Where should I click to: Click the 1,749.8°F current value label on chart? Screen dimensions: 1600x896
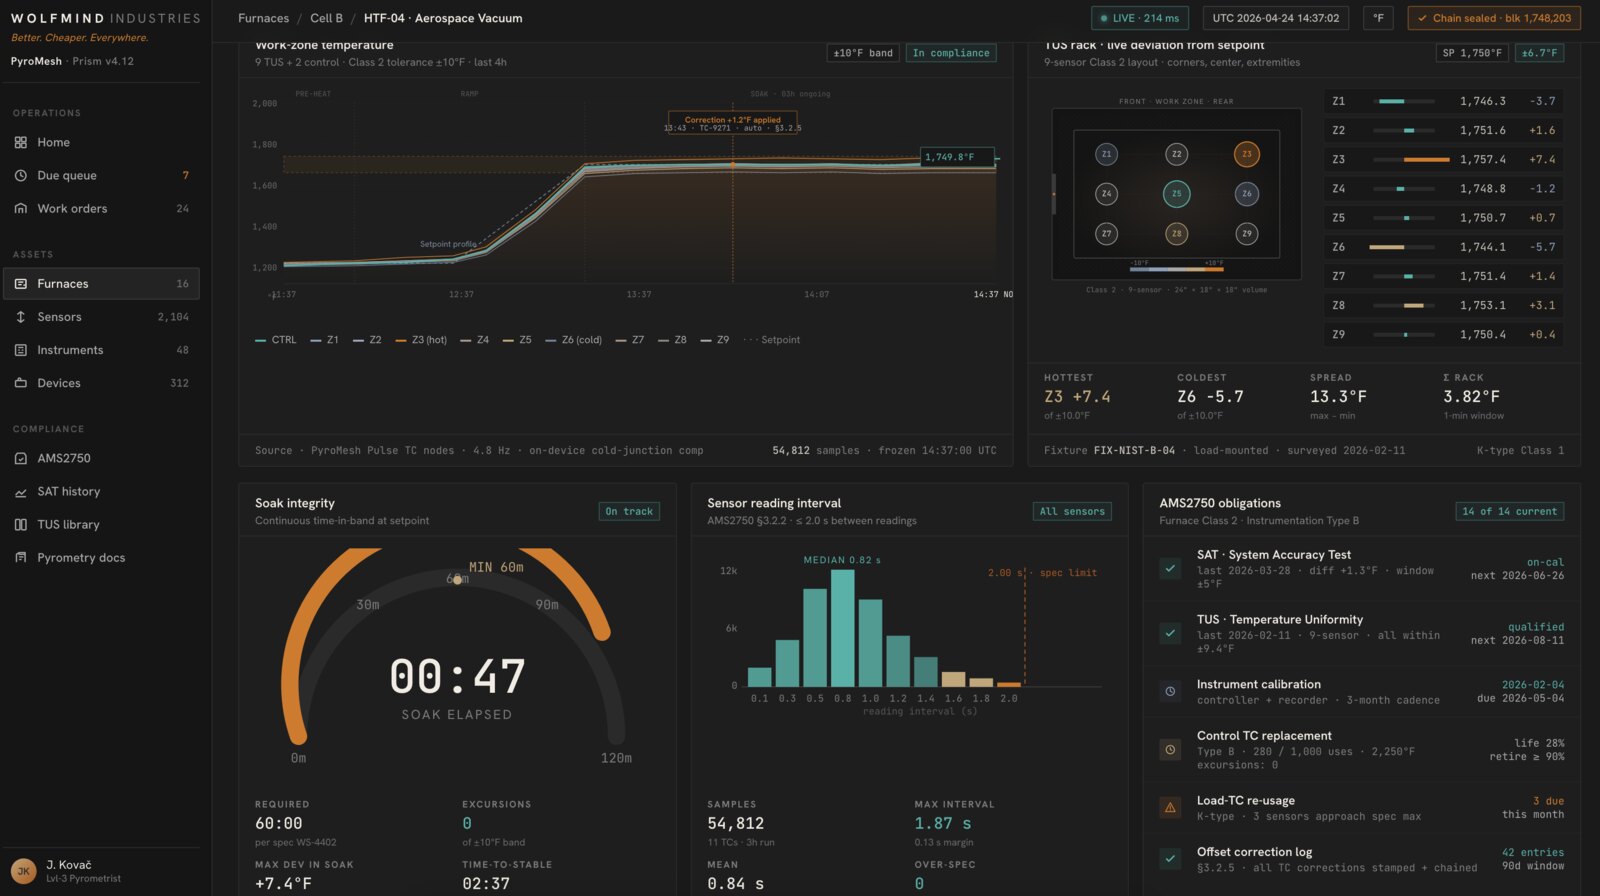tap(957, 157)
